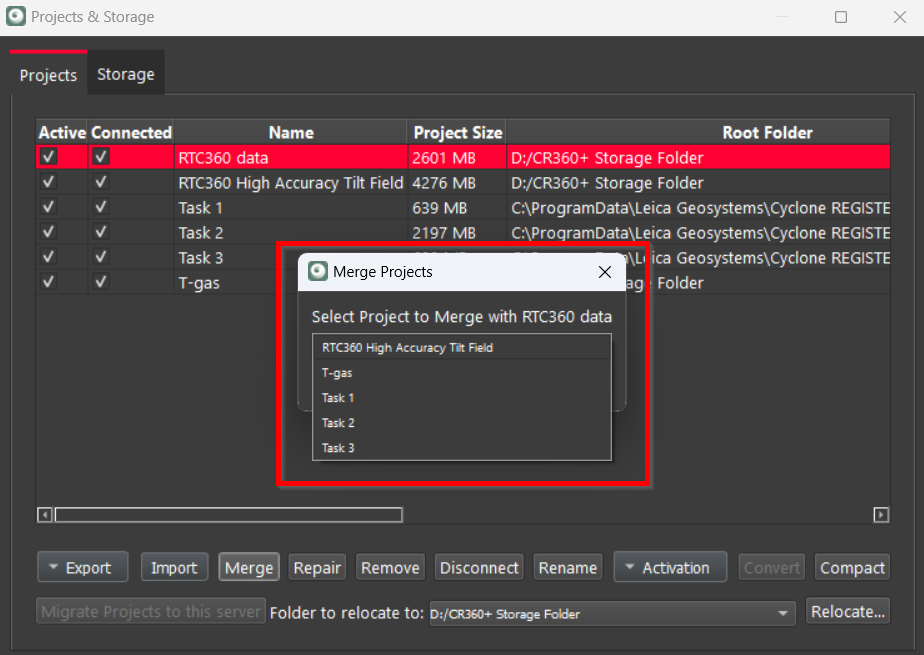Switch to the Storage tab
Image resolution: width=924 pixels, height=655 pixels.
[x=125, y=74]
